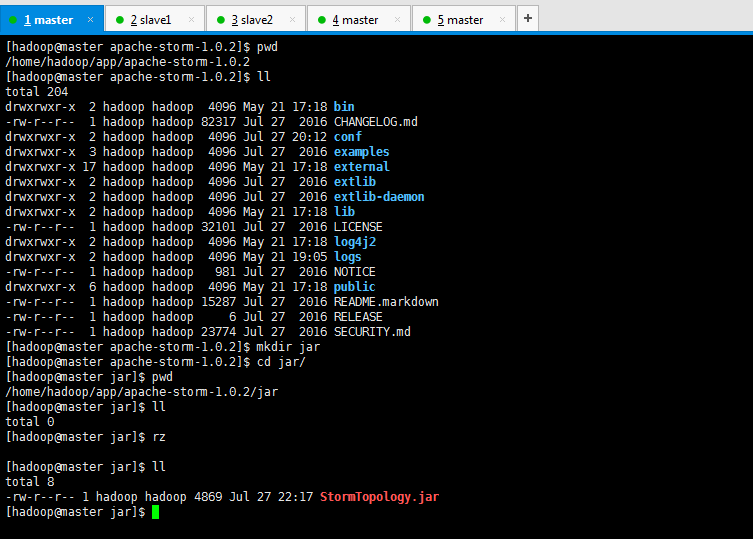Click the red 'StormTopology.jar' file name
This screenshot has width=753, height=539.
[379, 497]
